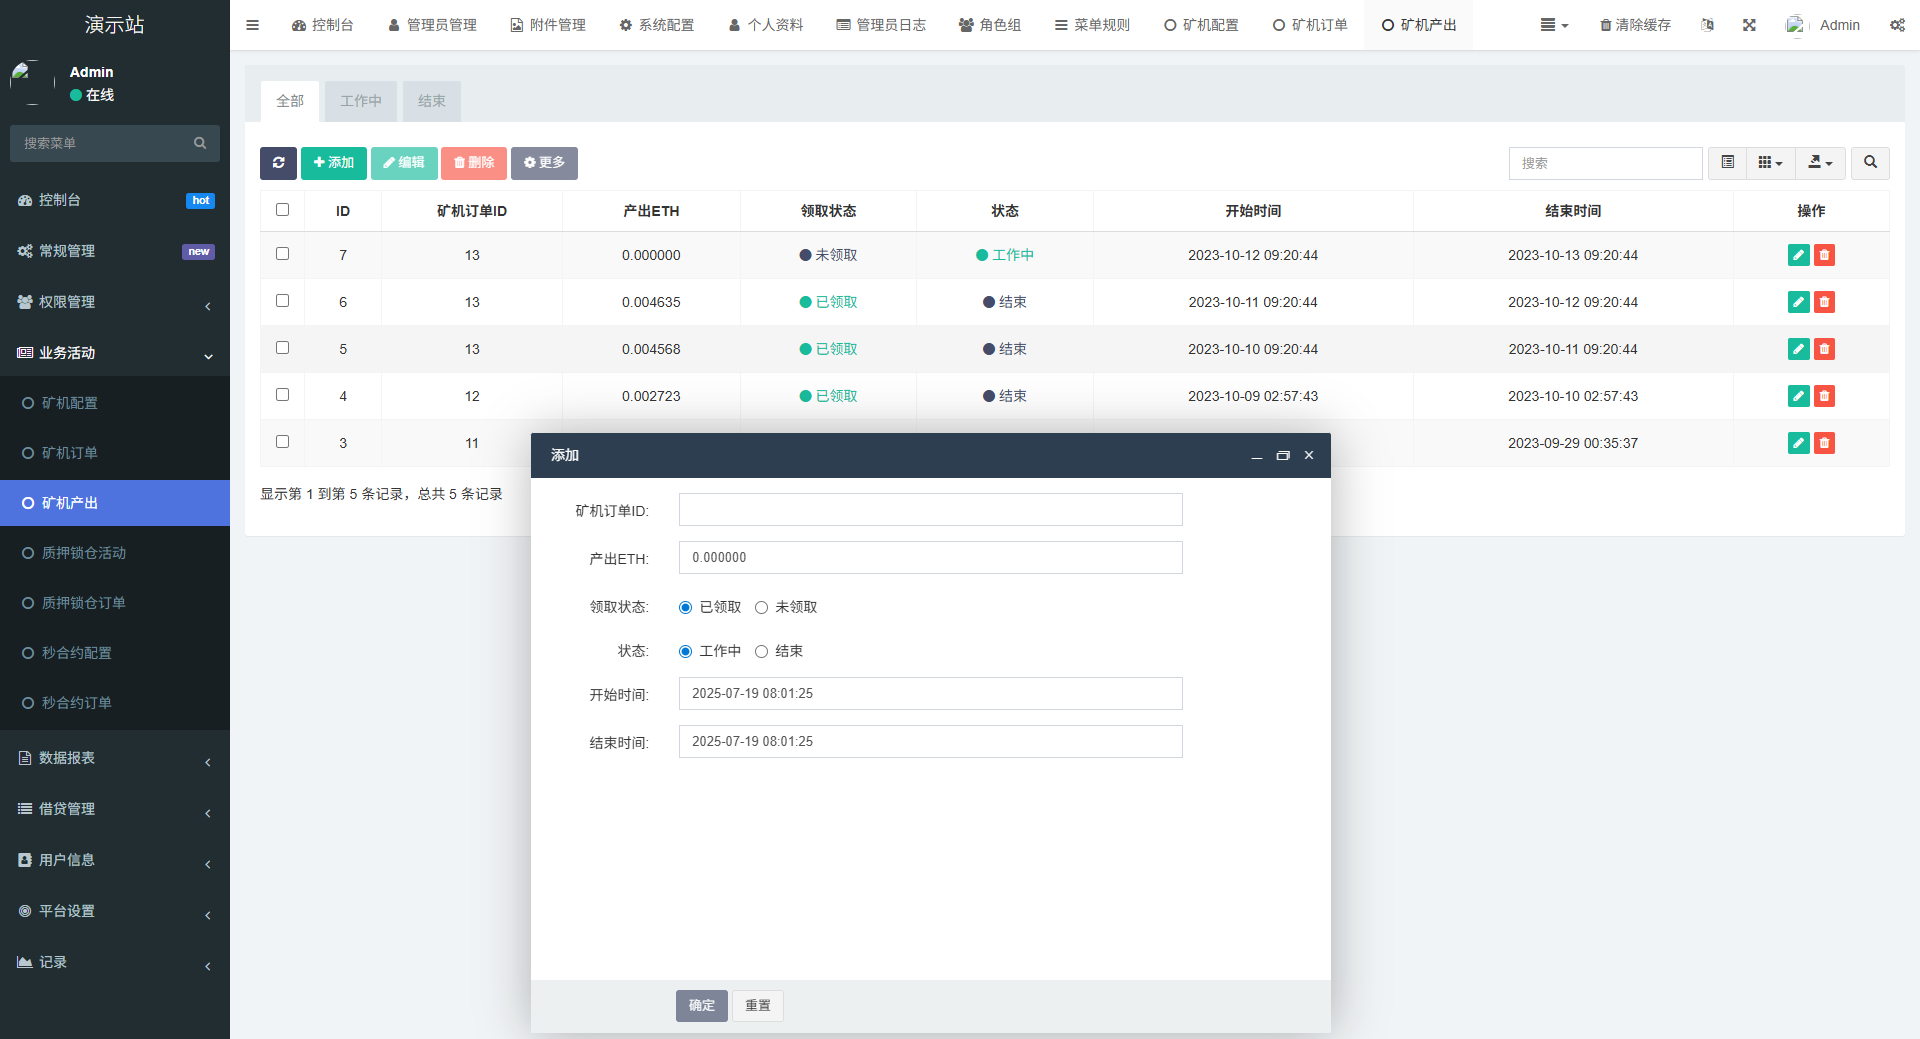Open the detail view icon beside search
This screenshot has height=1039, width=1920.
[1725, 162]
